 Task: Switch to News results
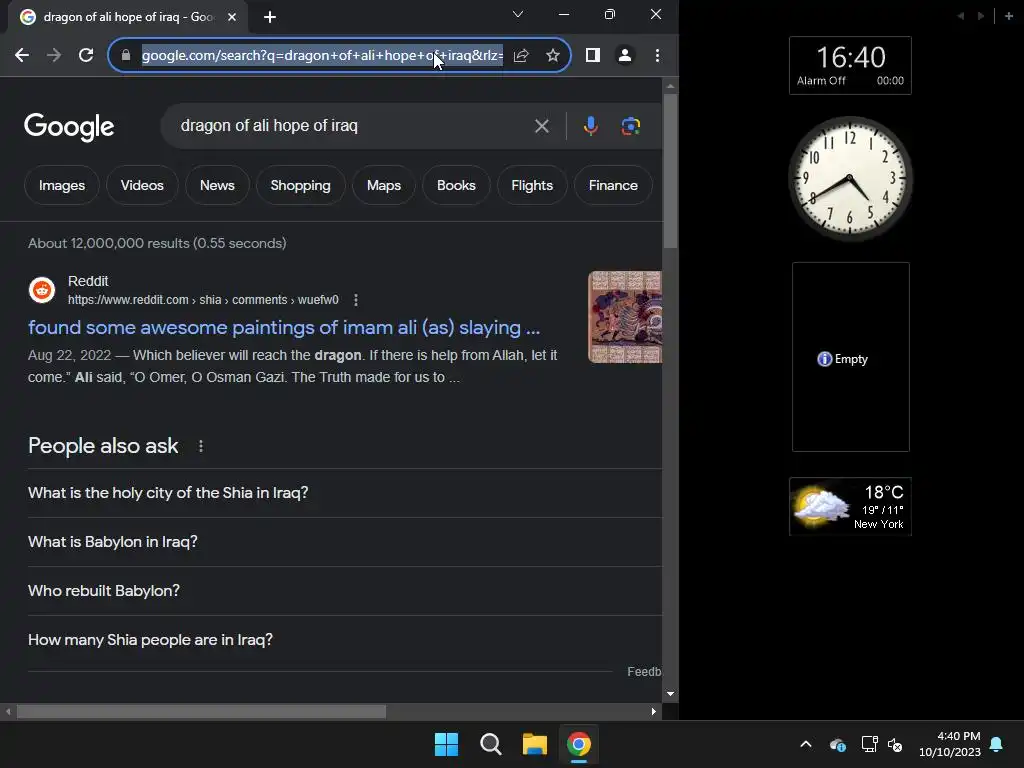pos(217,185)
